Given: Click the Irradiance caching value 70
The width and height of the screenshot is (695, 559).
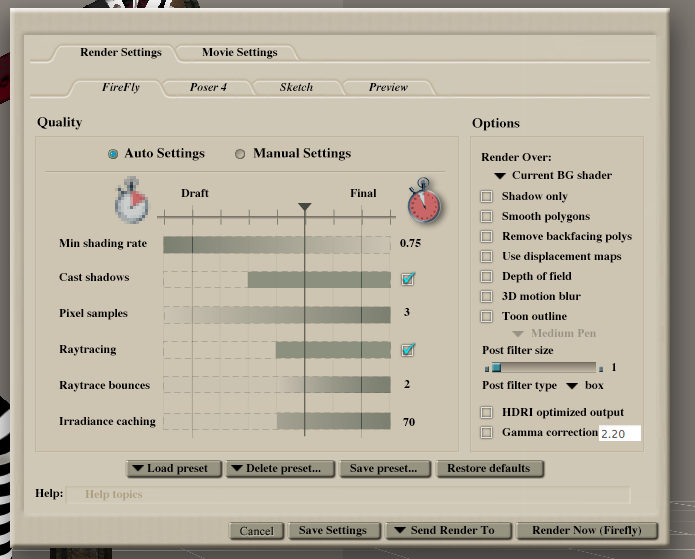Looking at the screenshot, I should click(x=409, y=422).
